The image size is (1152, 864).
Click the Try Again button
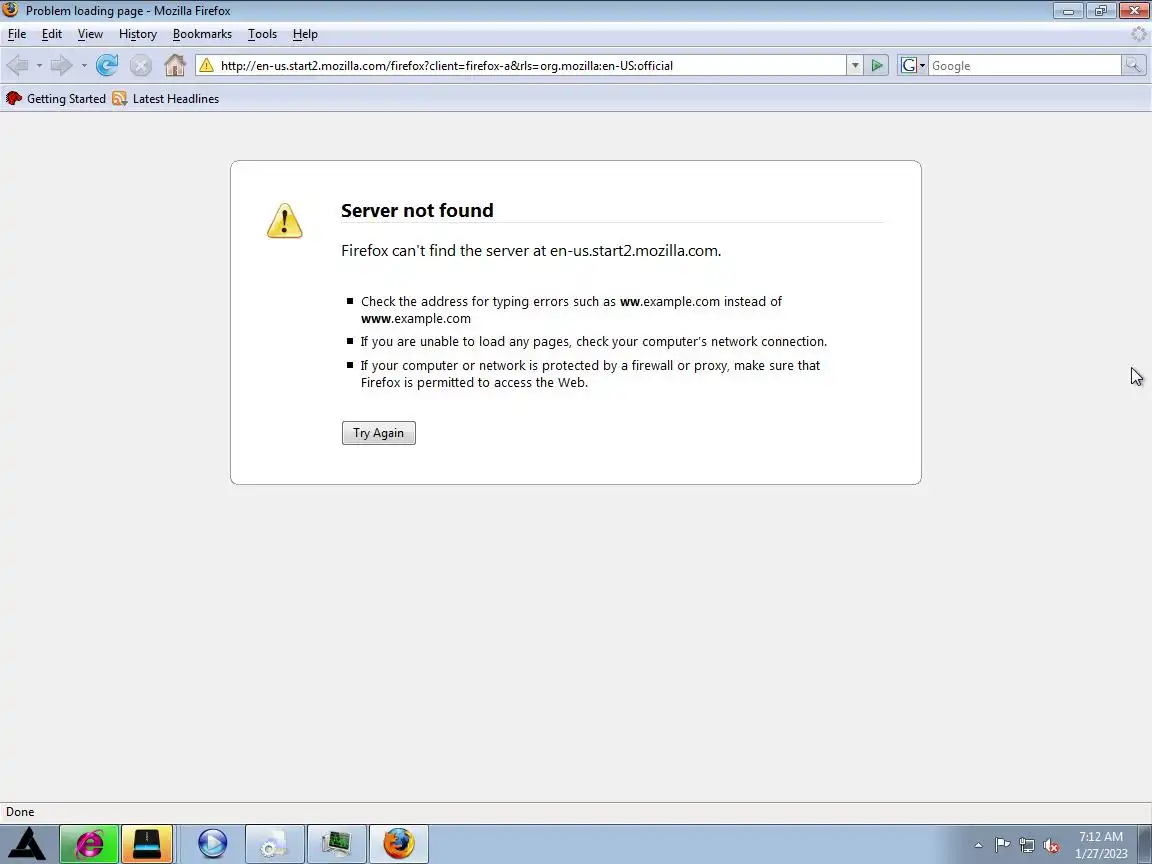378,433
